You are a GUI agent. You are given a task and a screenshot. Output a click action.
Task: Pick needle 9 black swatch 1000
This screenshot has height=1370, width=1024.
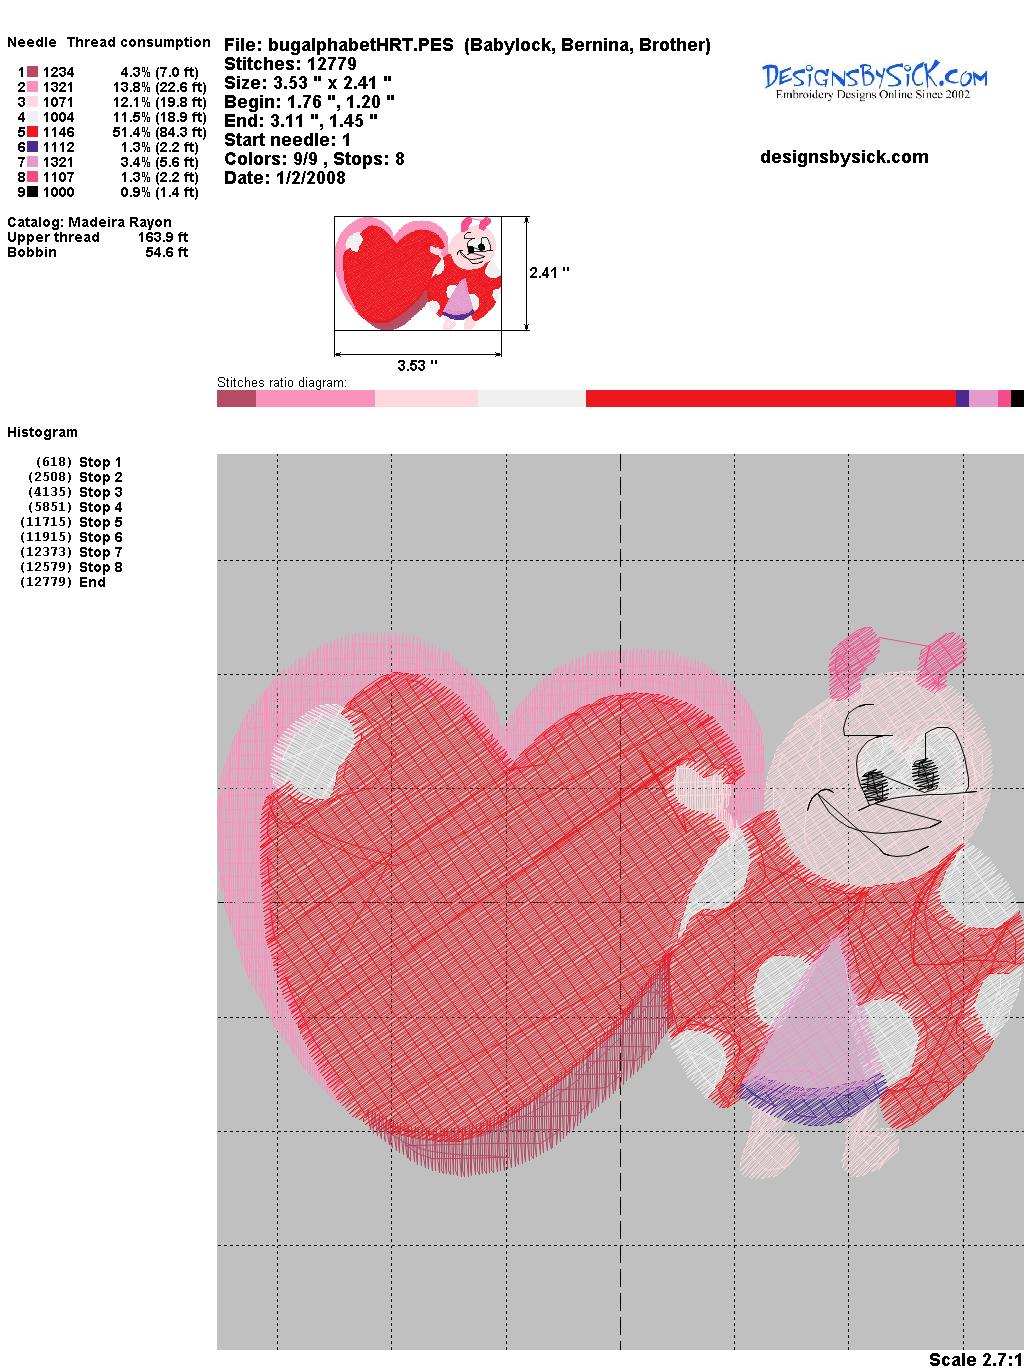point(33,192)
